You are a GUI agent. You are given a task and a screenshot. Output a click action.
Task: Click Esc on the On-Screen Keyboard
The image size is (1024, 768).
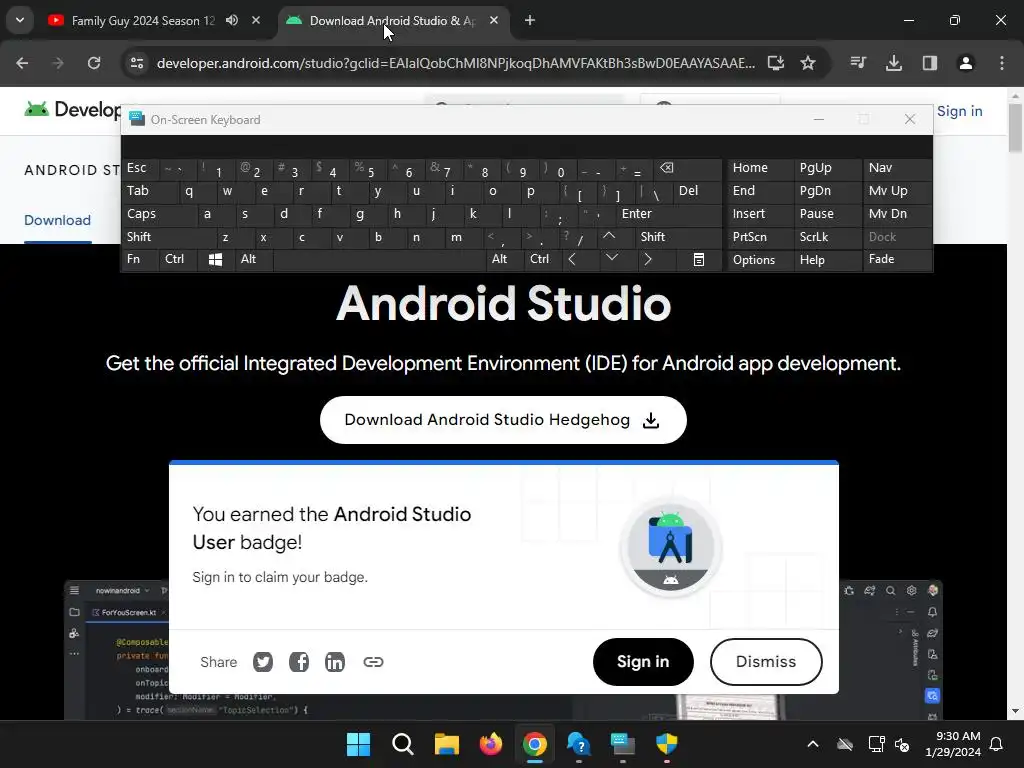[139, 168]
